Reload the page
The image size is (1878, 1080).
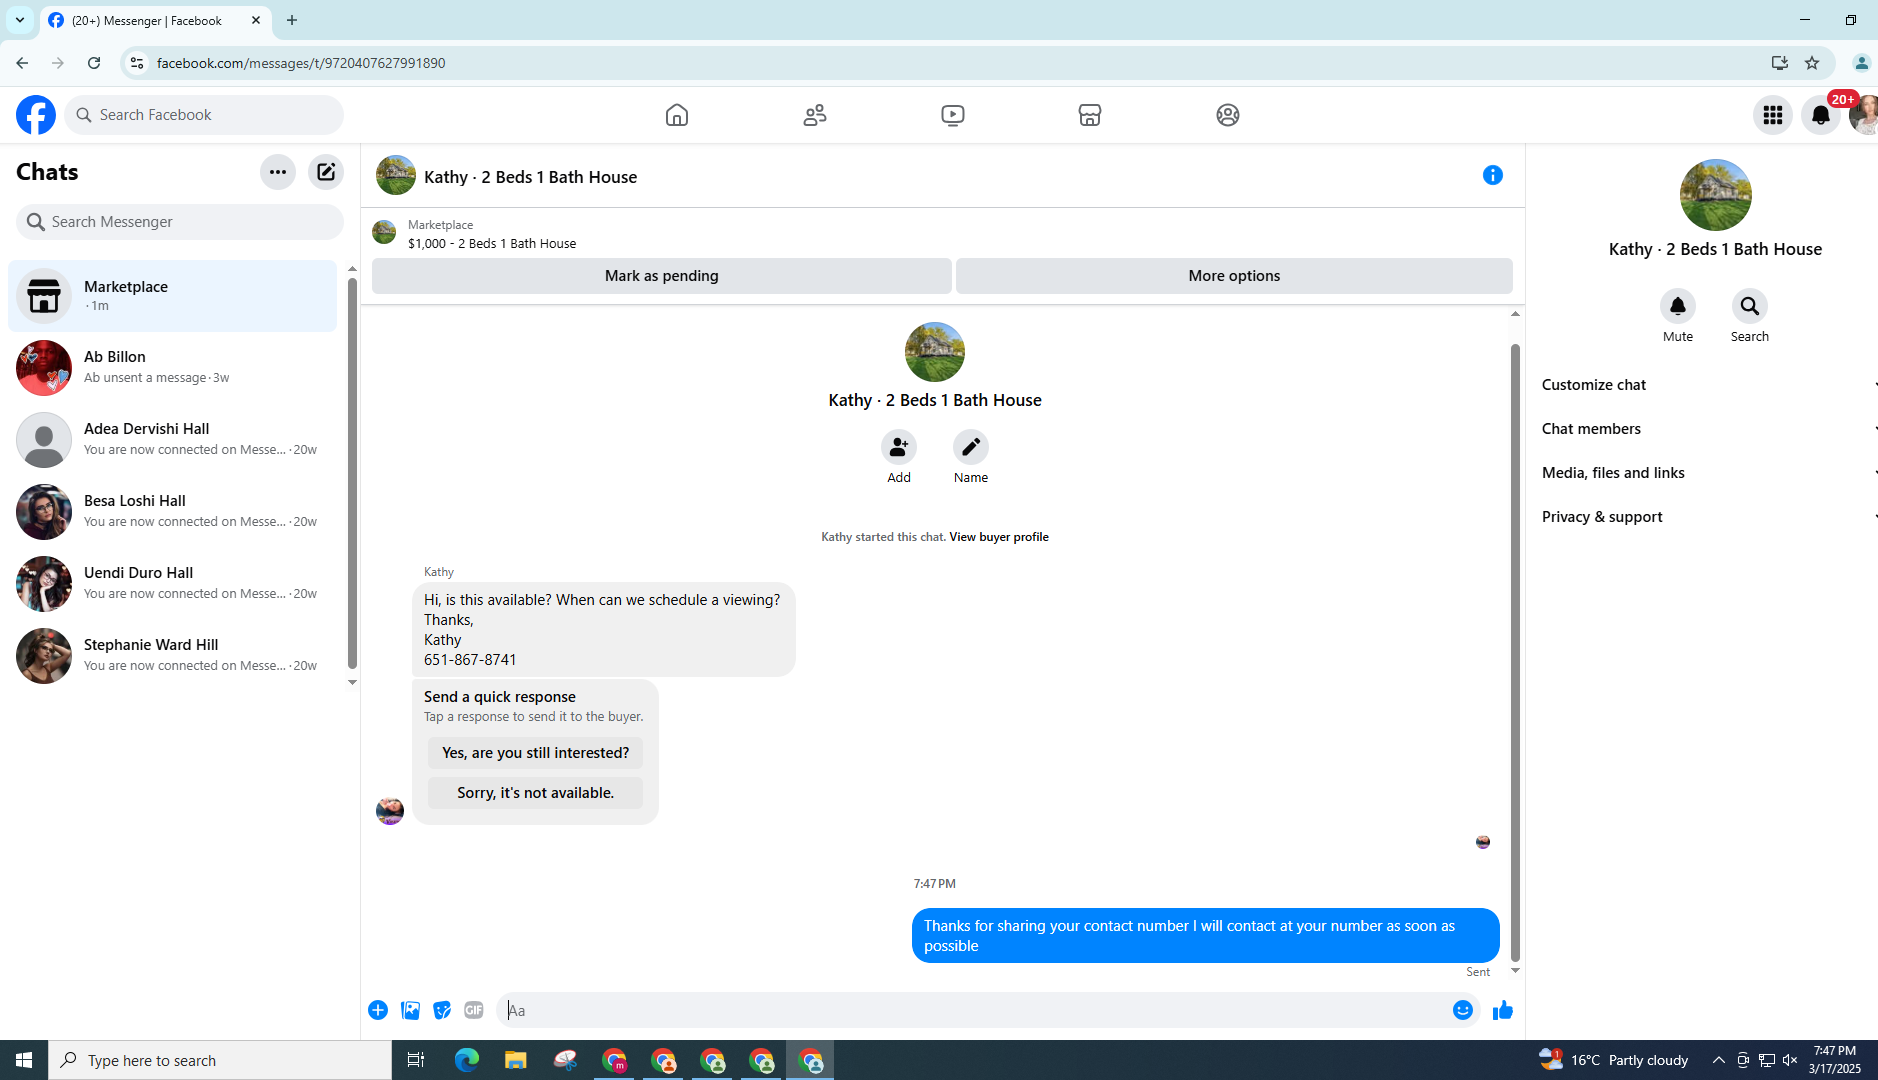(x=94, y=63)
